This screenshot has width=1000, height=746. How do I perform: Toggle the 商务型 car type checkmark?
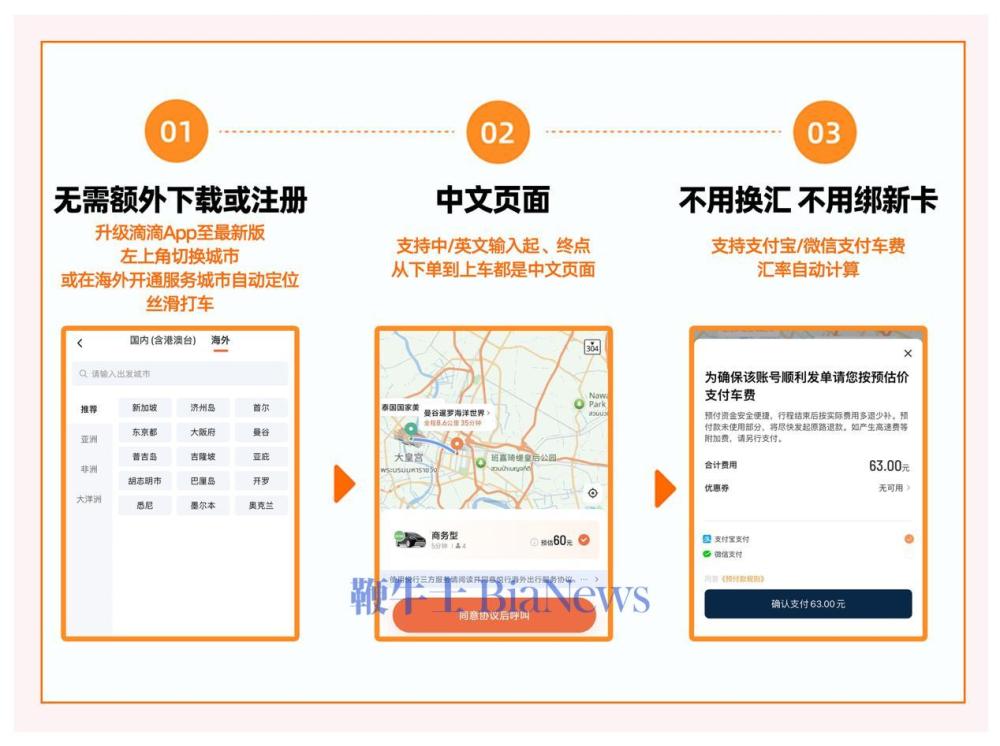pyautogui.click(x=584, y=540)
